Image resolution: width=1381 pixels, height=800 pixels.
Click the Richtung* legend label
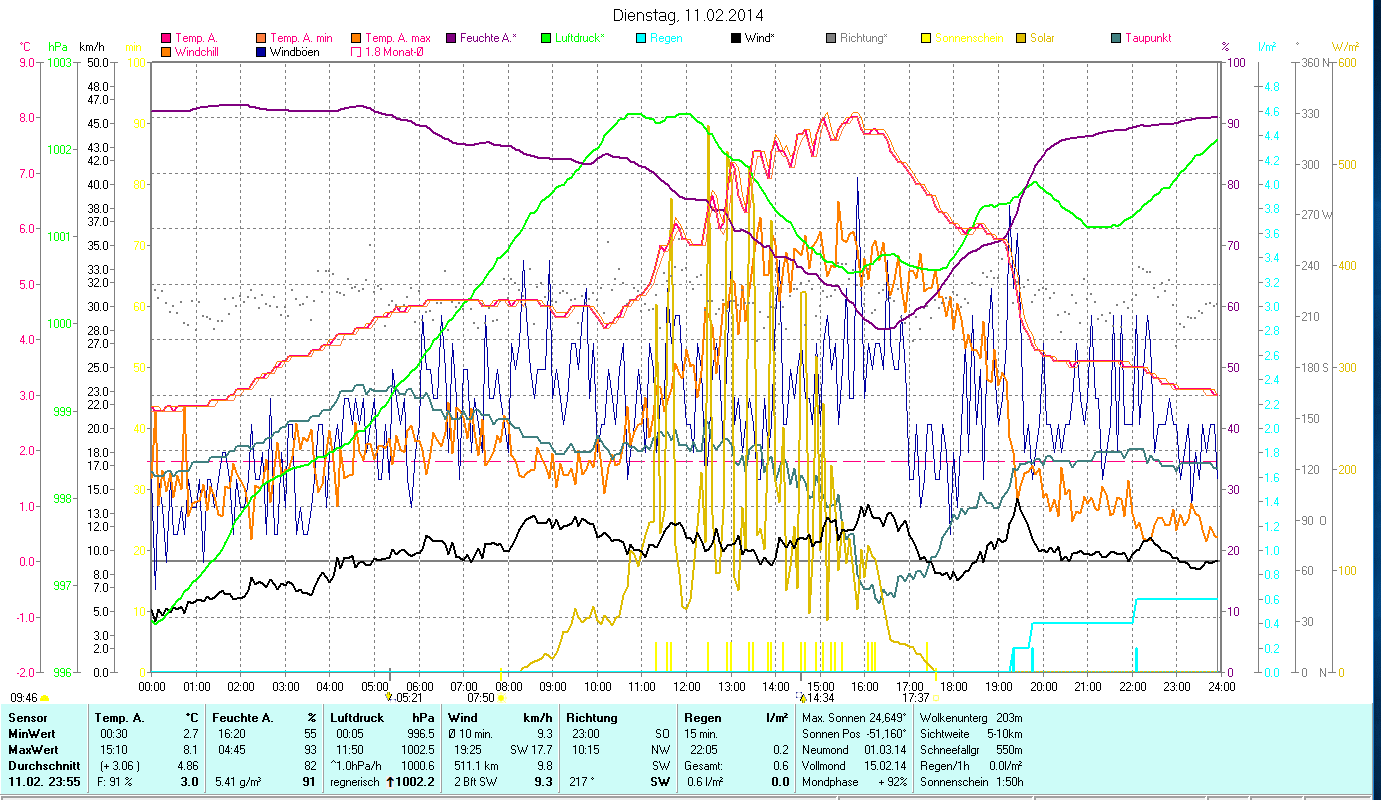tap(864, 38)
